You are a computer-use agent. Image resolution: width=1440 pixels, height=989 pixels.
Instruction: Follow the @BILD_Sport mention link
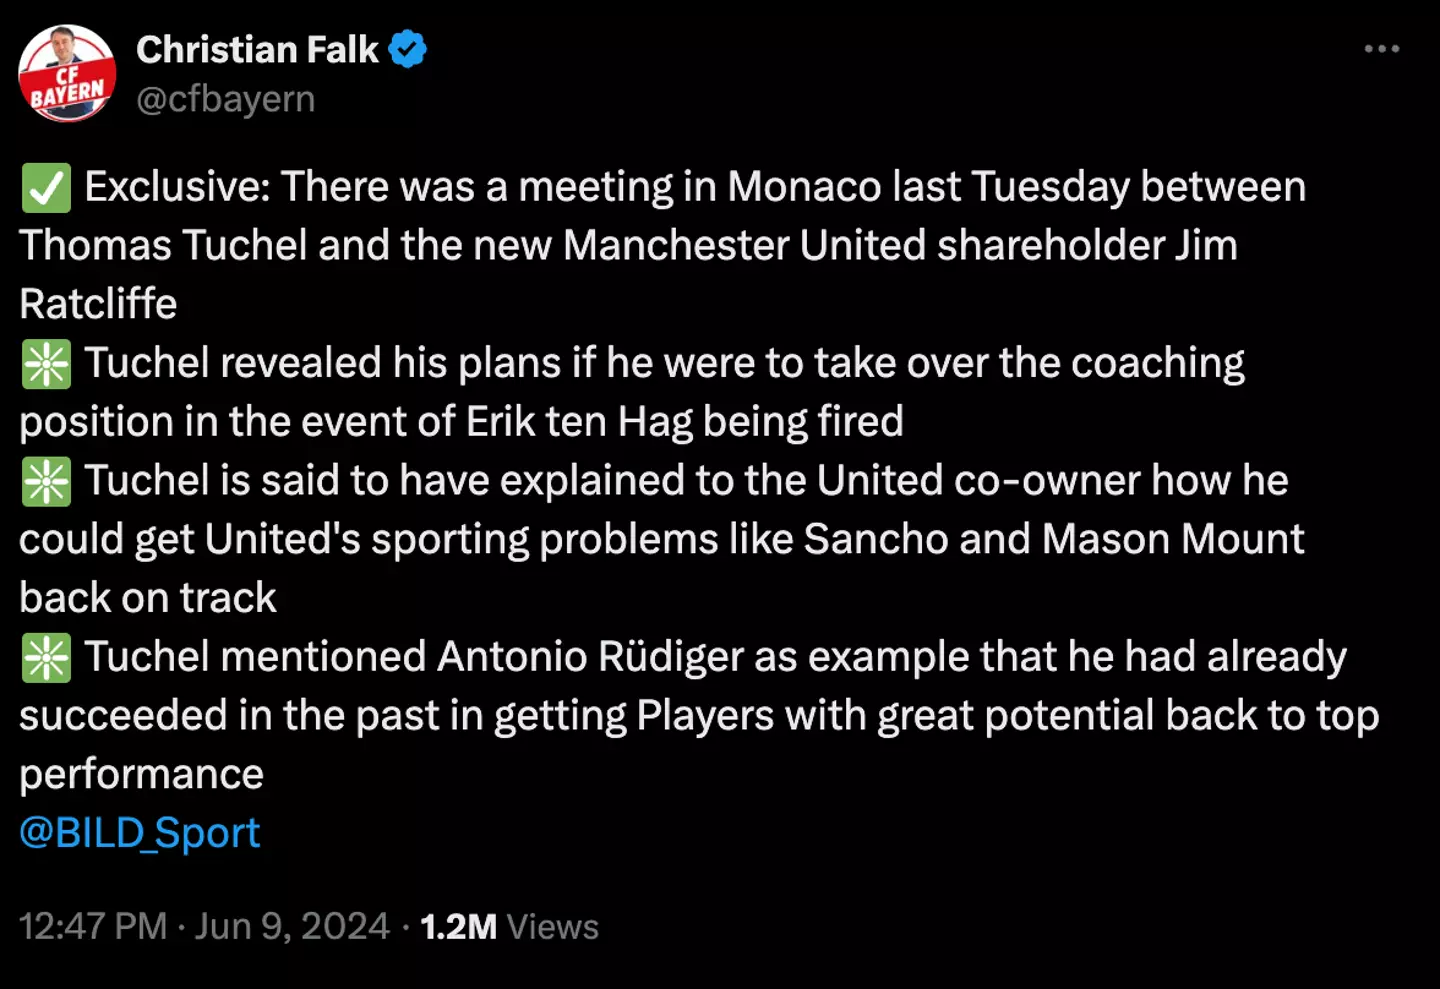click(x=140, y=833)
